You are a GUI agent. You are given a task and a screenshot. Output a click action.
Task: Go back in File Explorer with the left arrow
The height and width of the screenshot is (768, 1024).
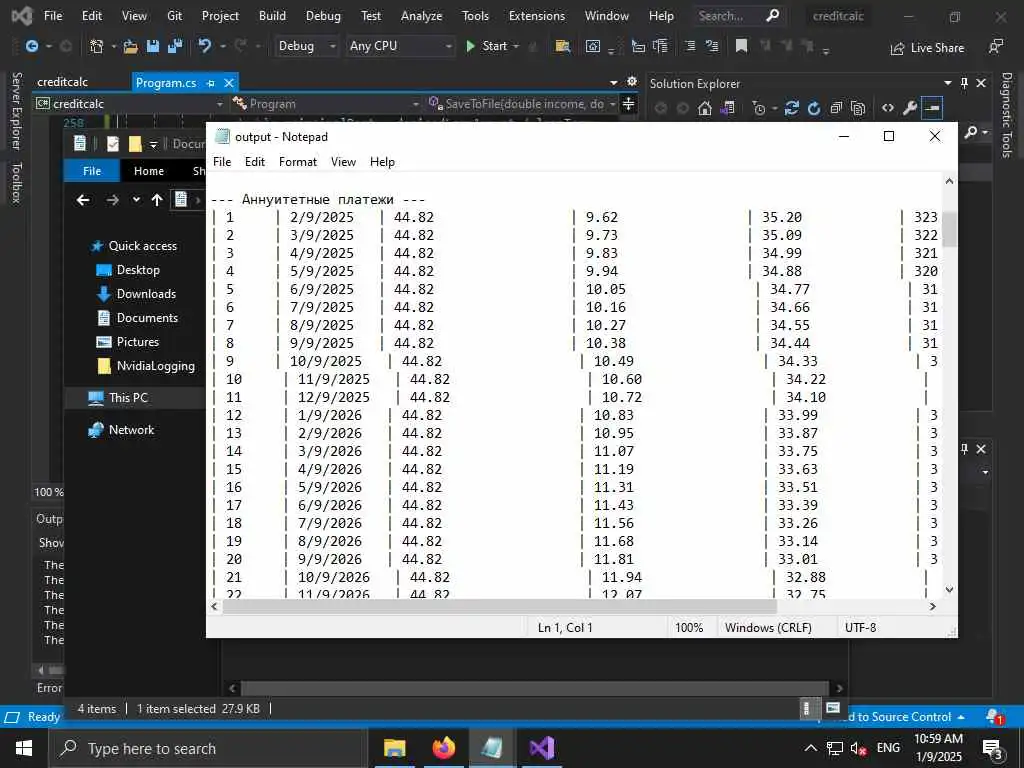click(83, 200)
